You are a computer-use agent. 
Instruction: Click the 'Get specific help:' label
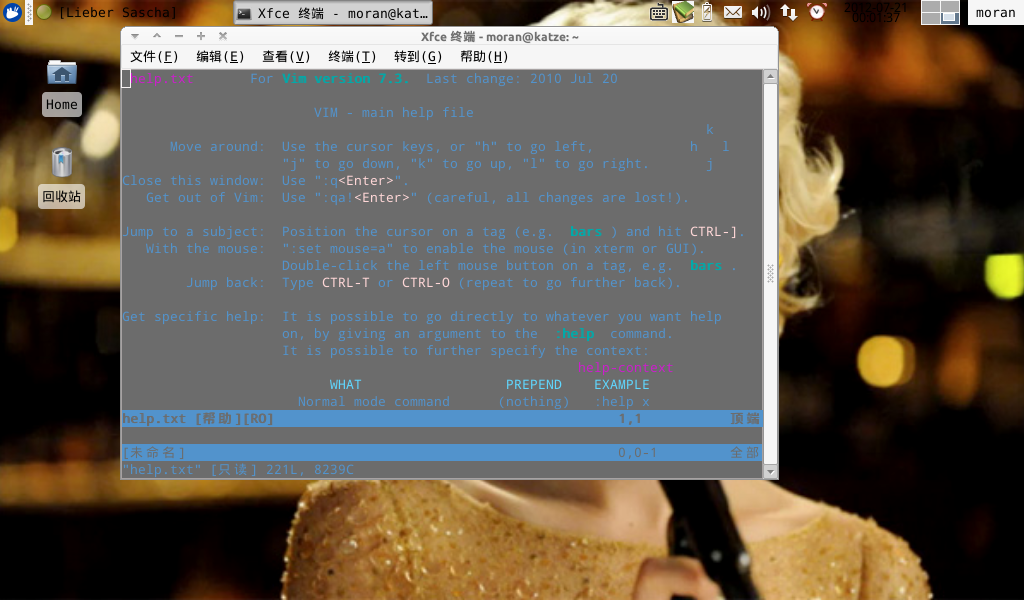[x=194, y=317]
